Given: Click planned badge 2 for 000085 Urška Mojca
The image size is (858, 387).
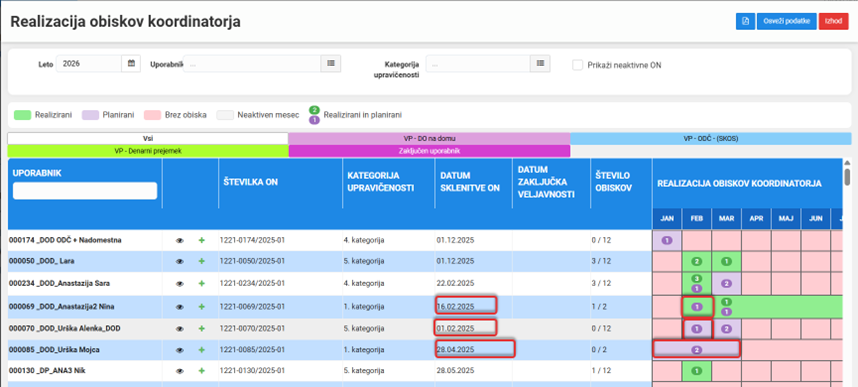Looking at the screenshot, I should point(697,350).
